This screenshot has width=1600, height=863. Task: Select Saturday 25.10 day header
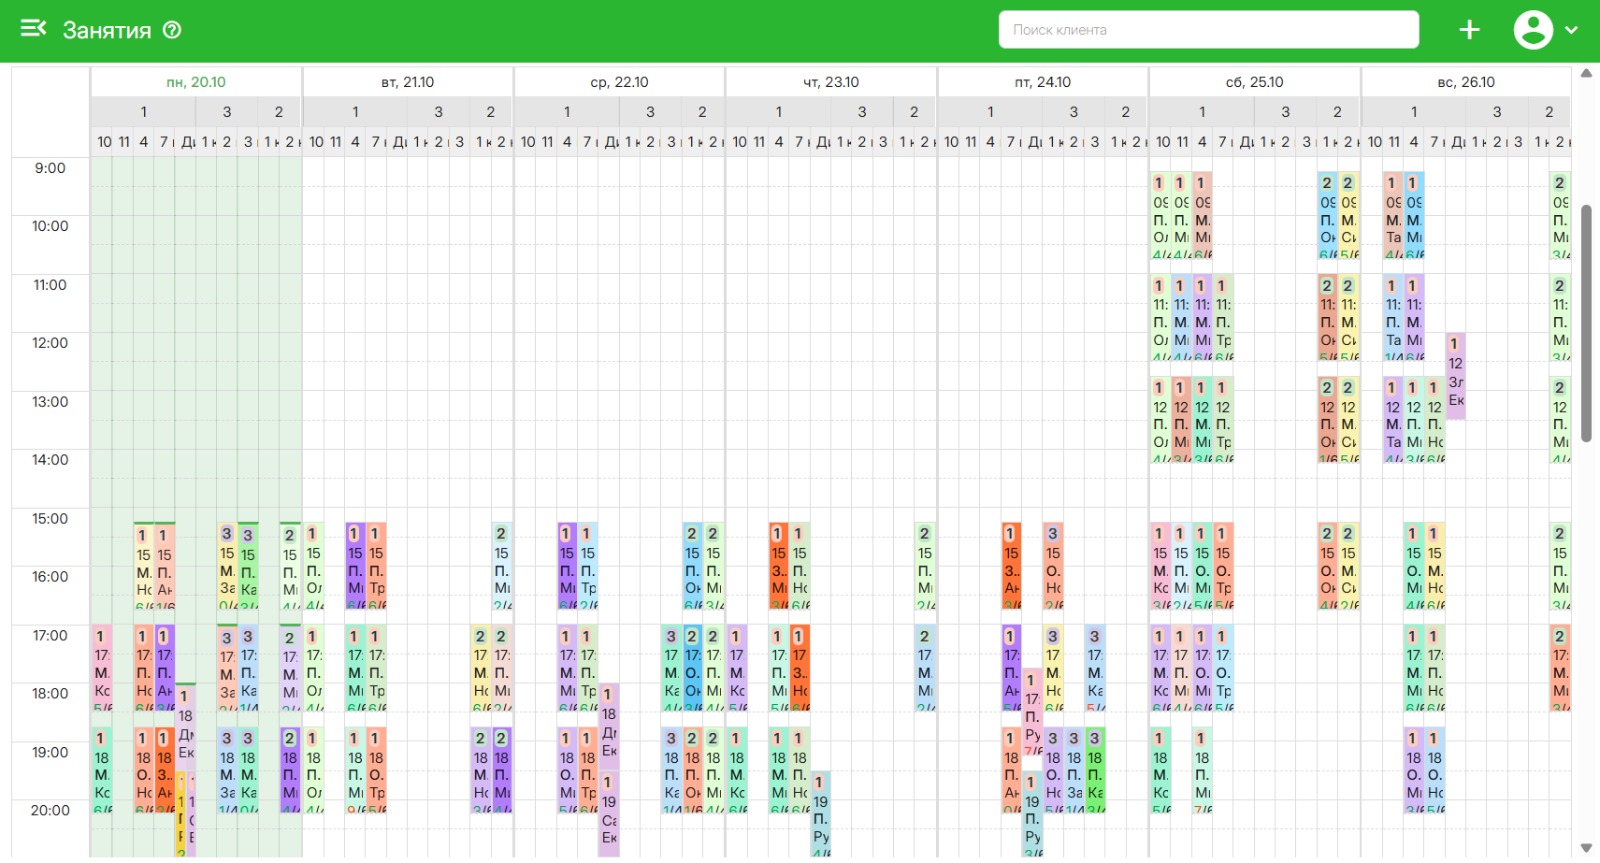click(1254, 82)
